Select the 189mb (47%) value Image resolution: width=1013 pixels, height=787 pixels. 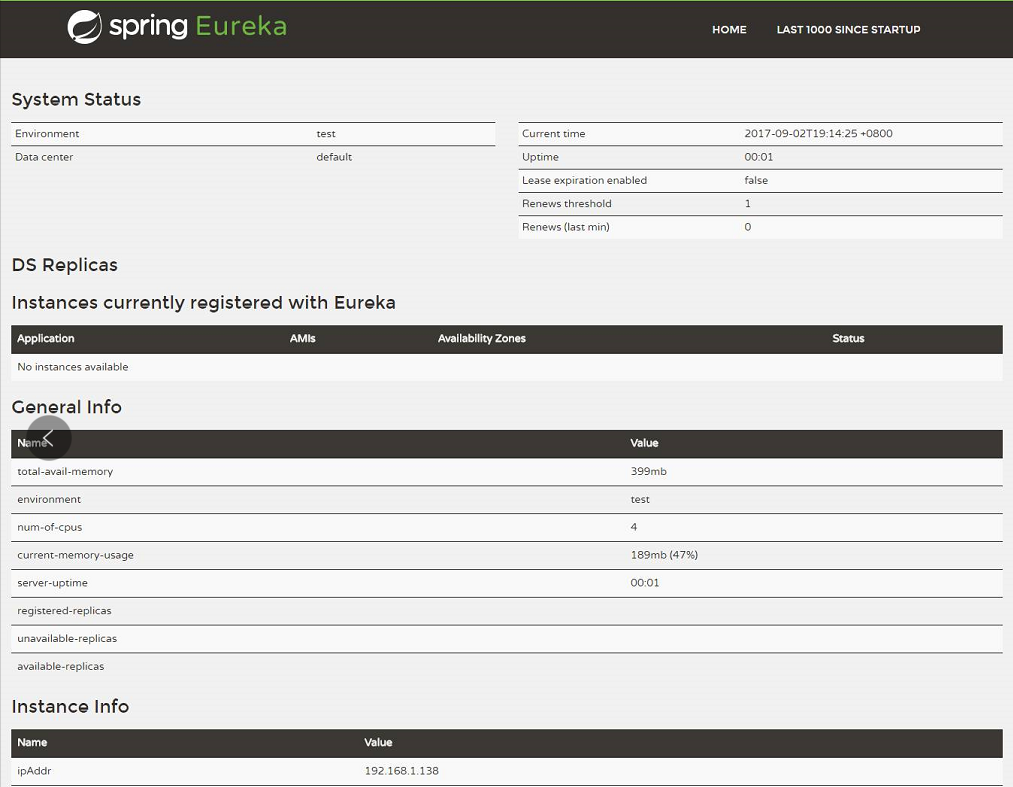click(x=664, y=555)
